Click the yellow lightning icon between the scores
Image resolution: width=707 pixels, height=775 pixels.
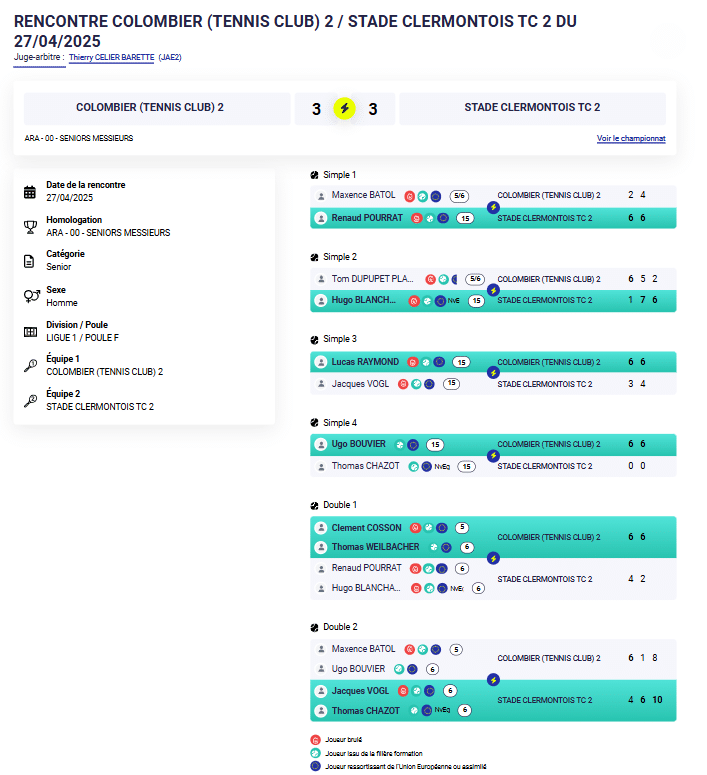coord(344,109)
